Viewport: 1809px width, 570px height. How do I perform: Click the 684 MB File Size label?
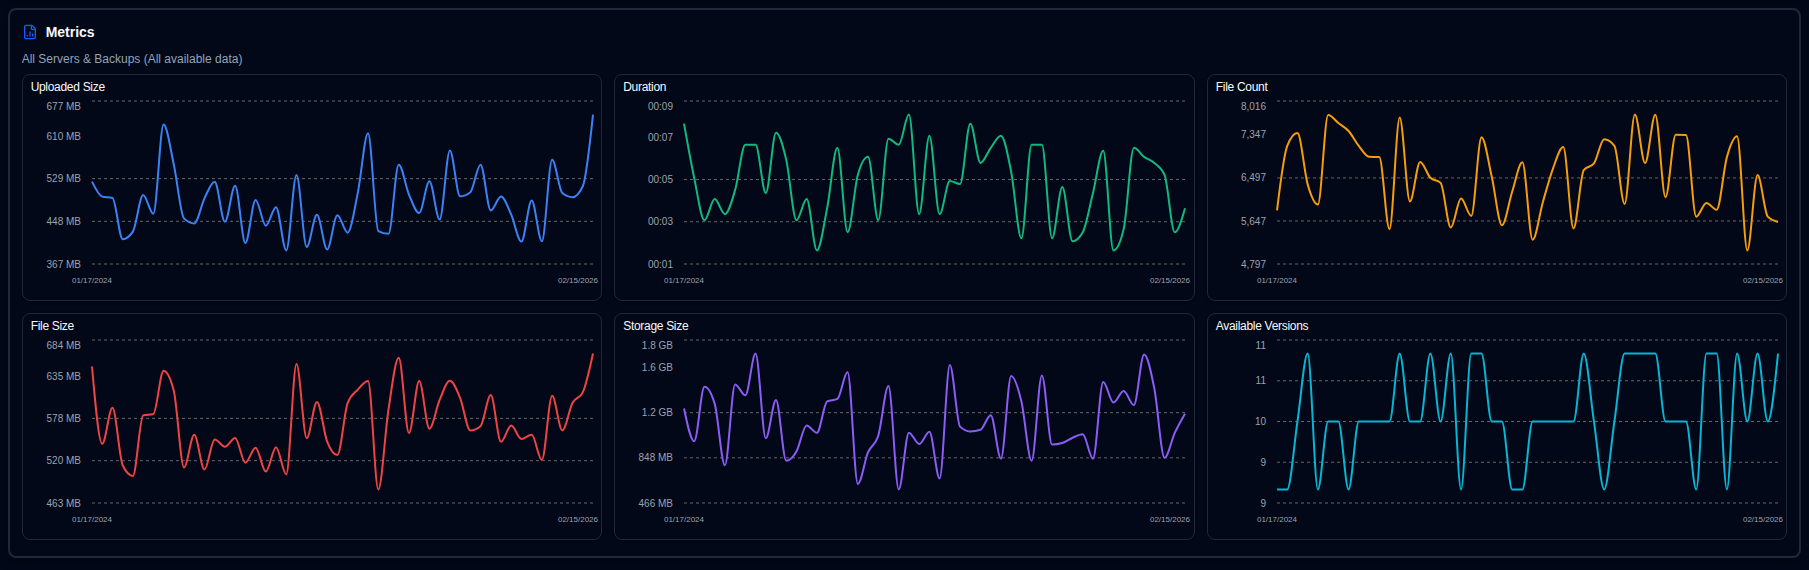tap(64, 345)
